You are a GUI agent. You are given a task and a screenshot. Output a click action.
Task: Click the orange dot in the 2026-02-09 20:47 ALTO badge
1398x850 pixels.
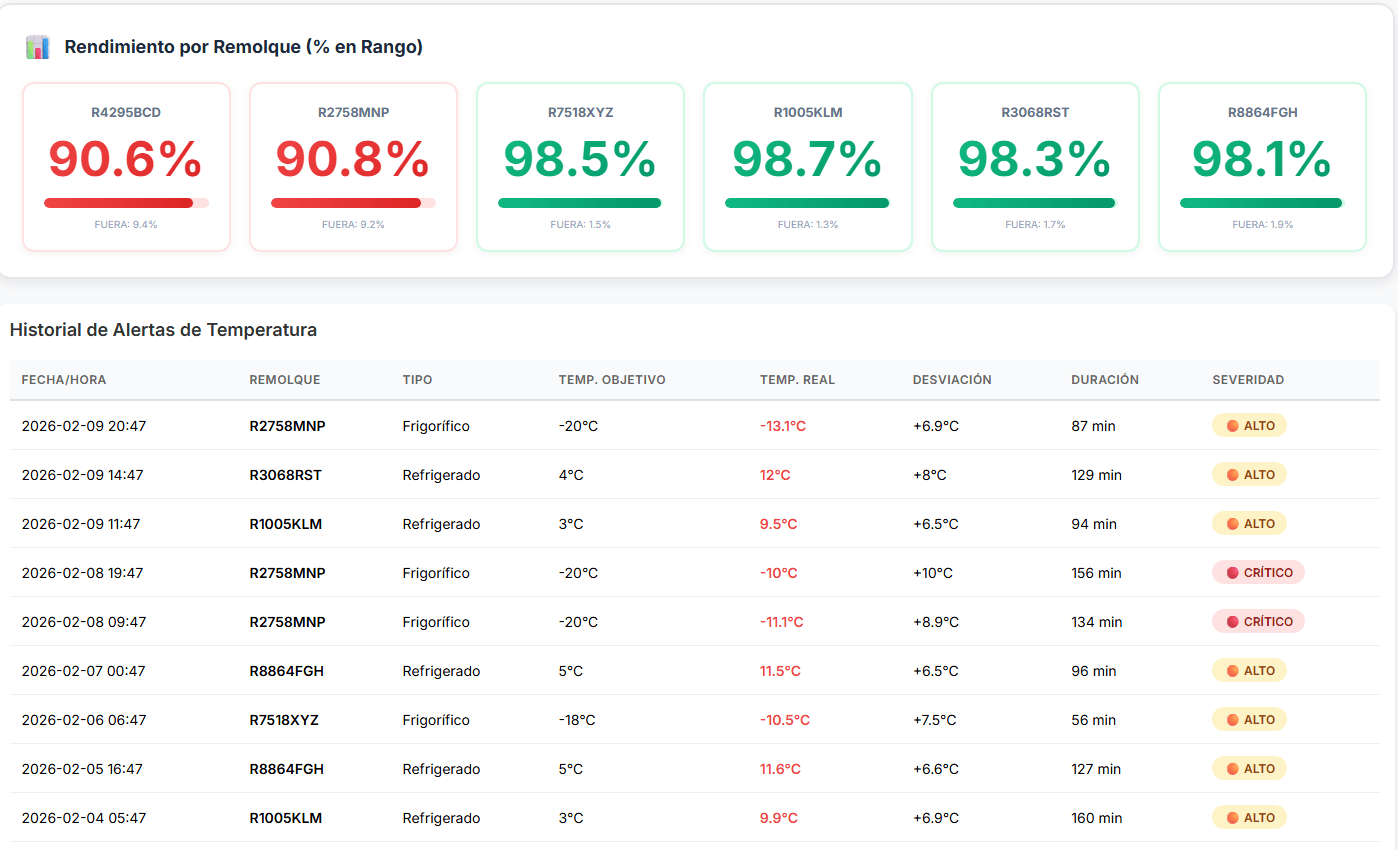click(x=1233, y=426)
